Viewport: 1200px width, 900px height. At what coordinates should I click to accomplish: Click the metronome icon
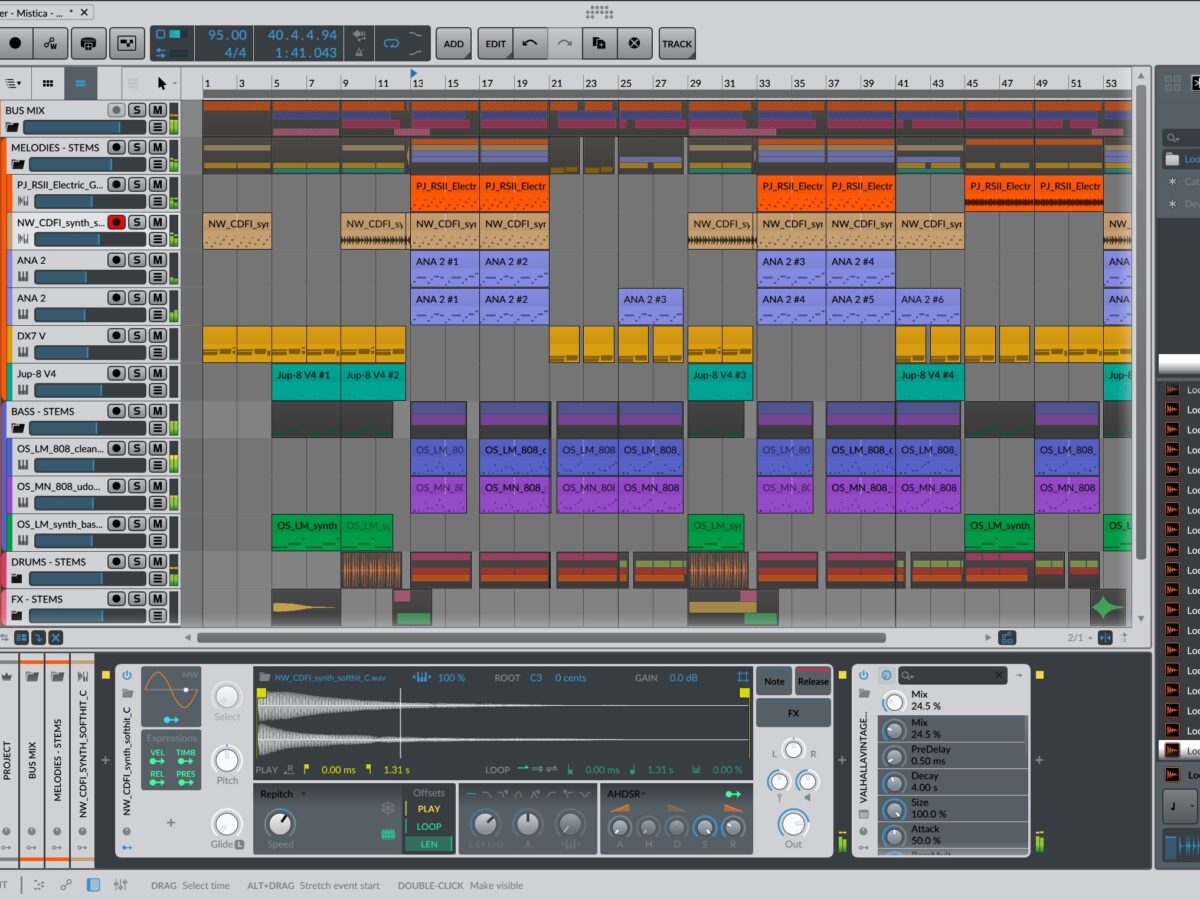(359, 53)
